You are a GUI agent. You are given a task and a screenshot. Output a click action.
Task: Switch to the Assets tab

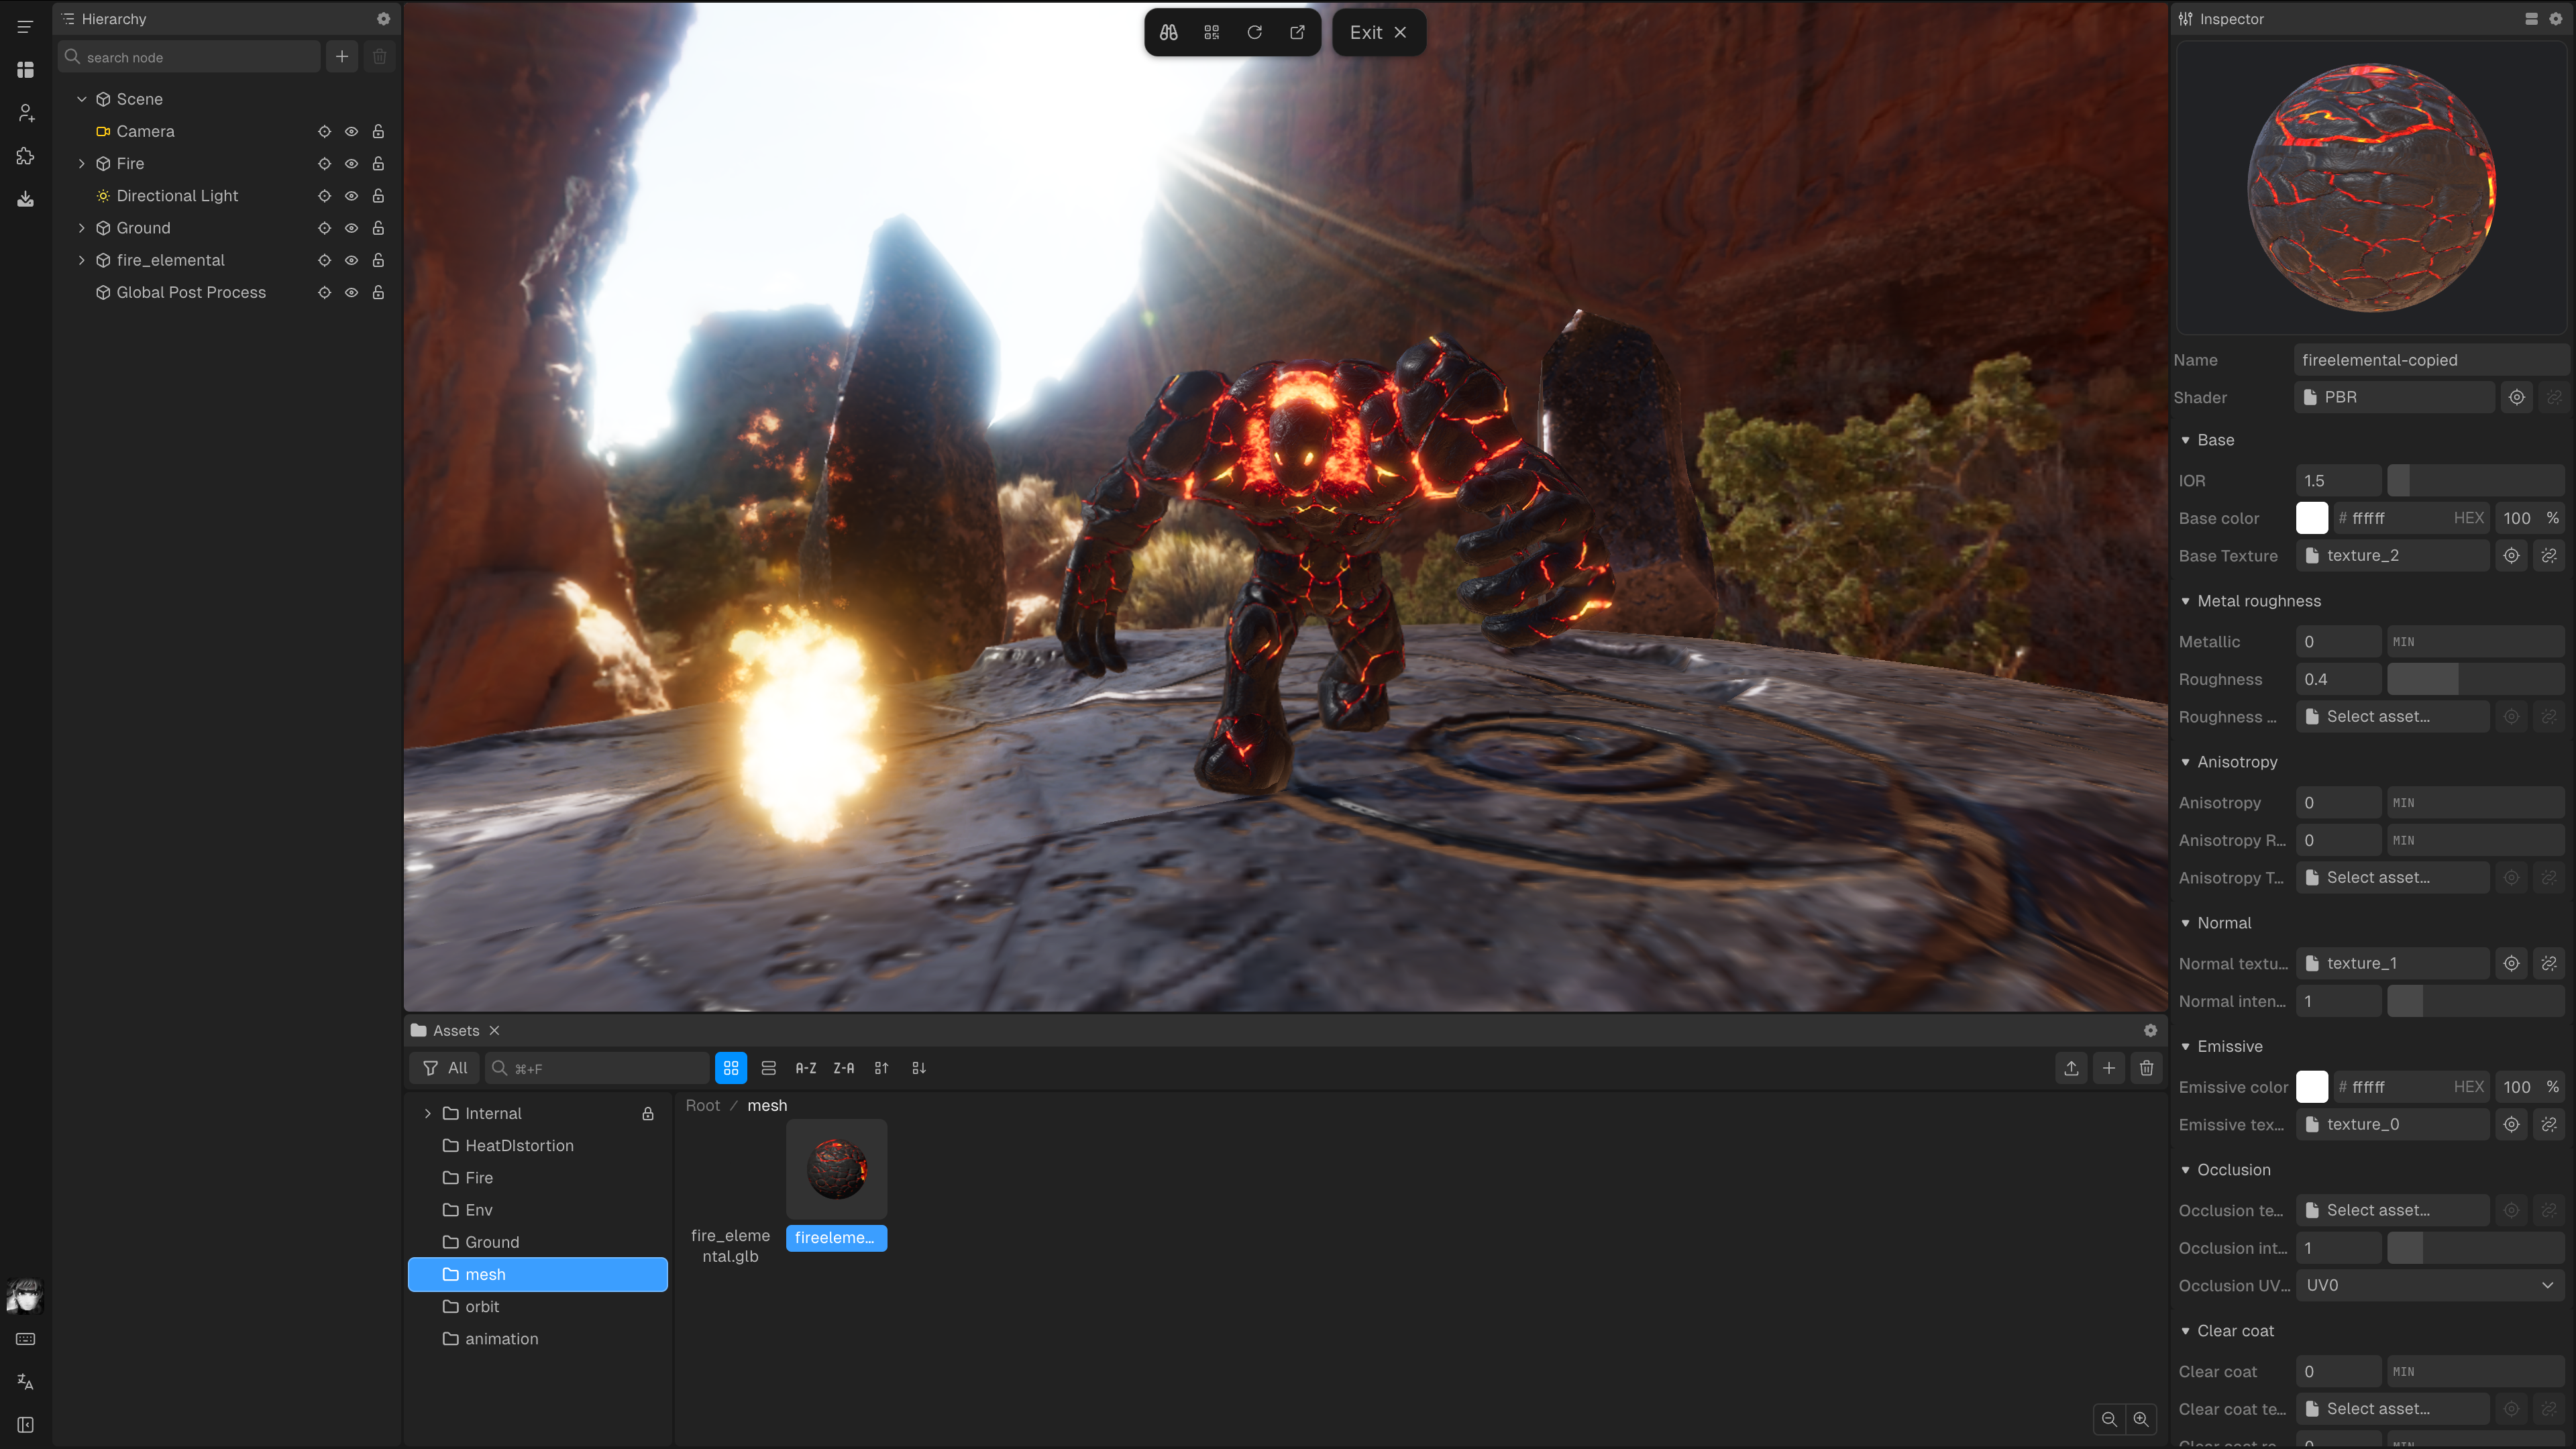pyautogui.click(x=455, y=1030)
